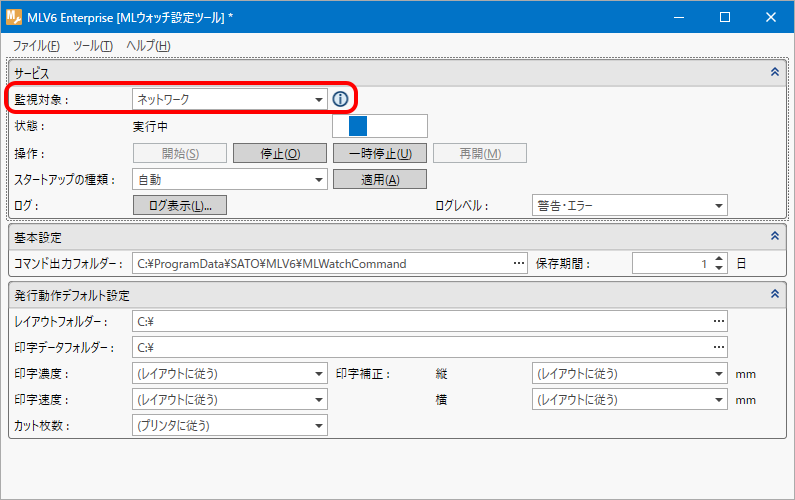Open the 印字濃度 dropdown
This screenshot has width=795, height=500.
[x=230, y=374]
